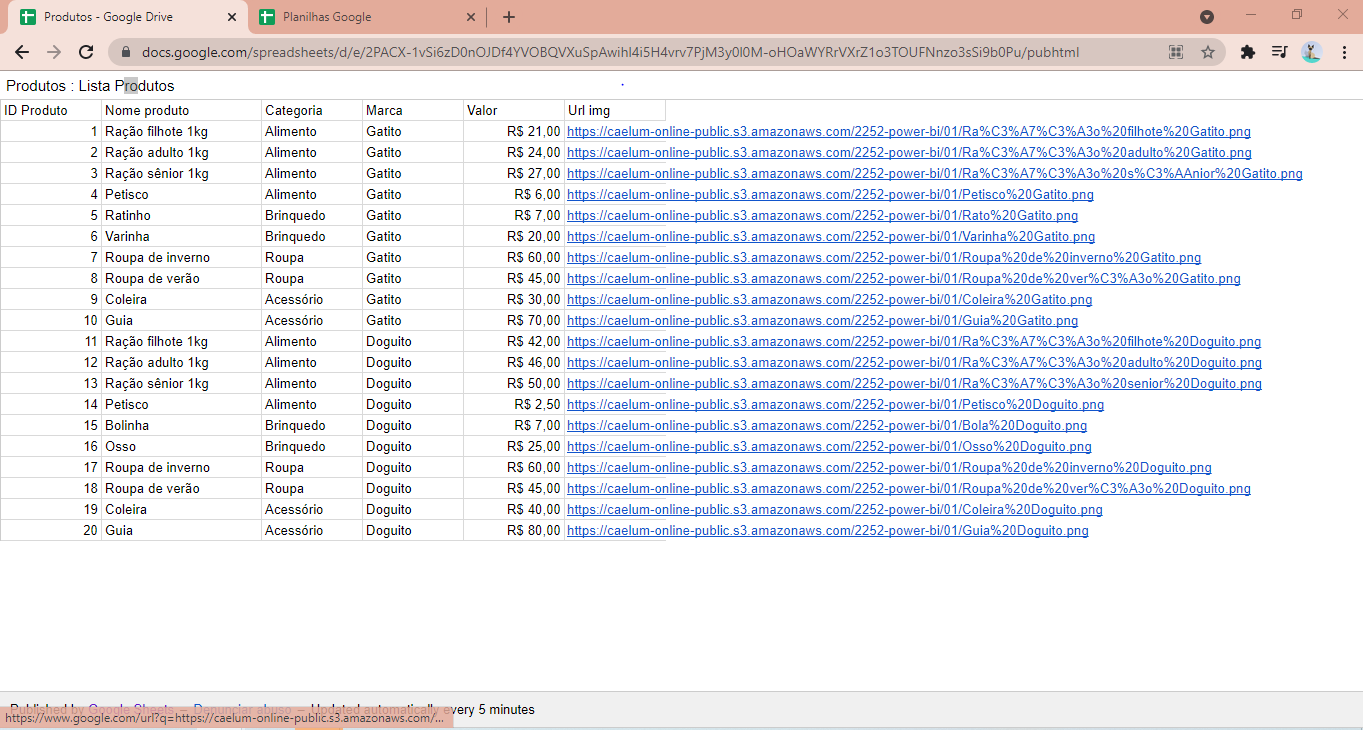Screen dimensions: 1363x730
Task: Open the Roupa de inverno Gatito link
Action: (x=884, y=257)
